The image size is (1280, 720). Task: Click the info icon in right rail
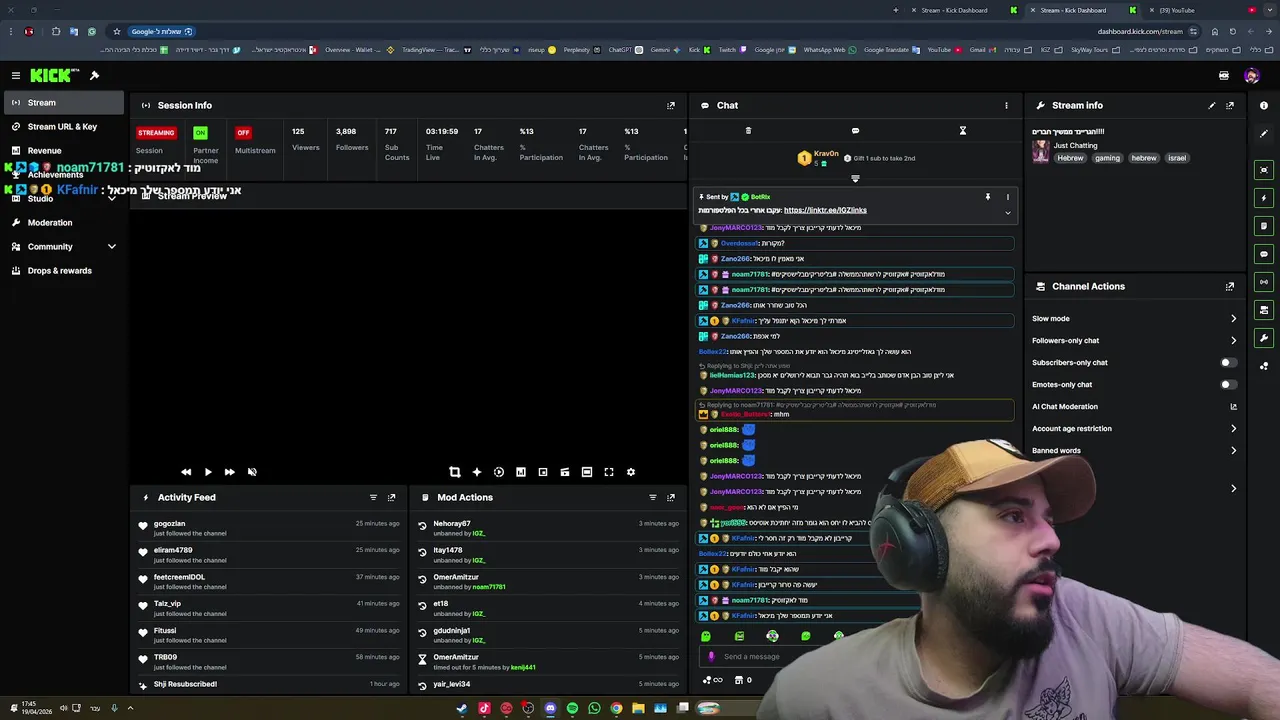pos(1264,105)
